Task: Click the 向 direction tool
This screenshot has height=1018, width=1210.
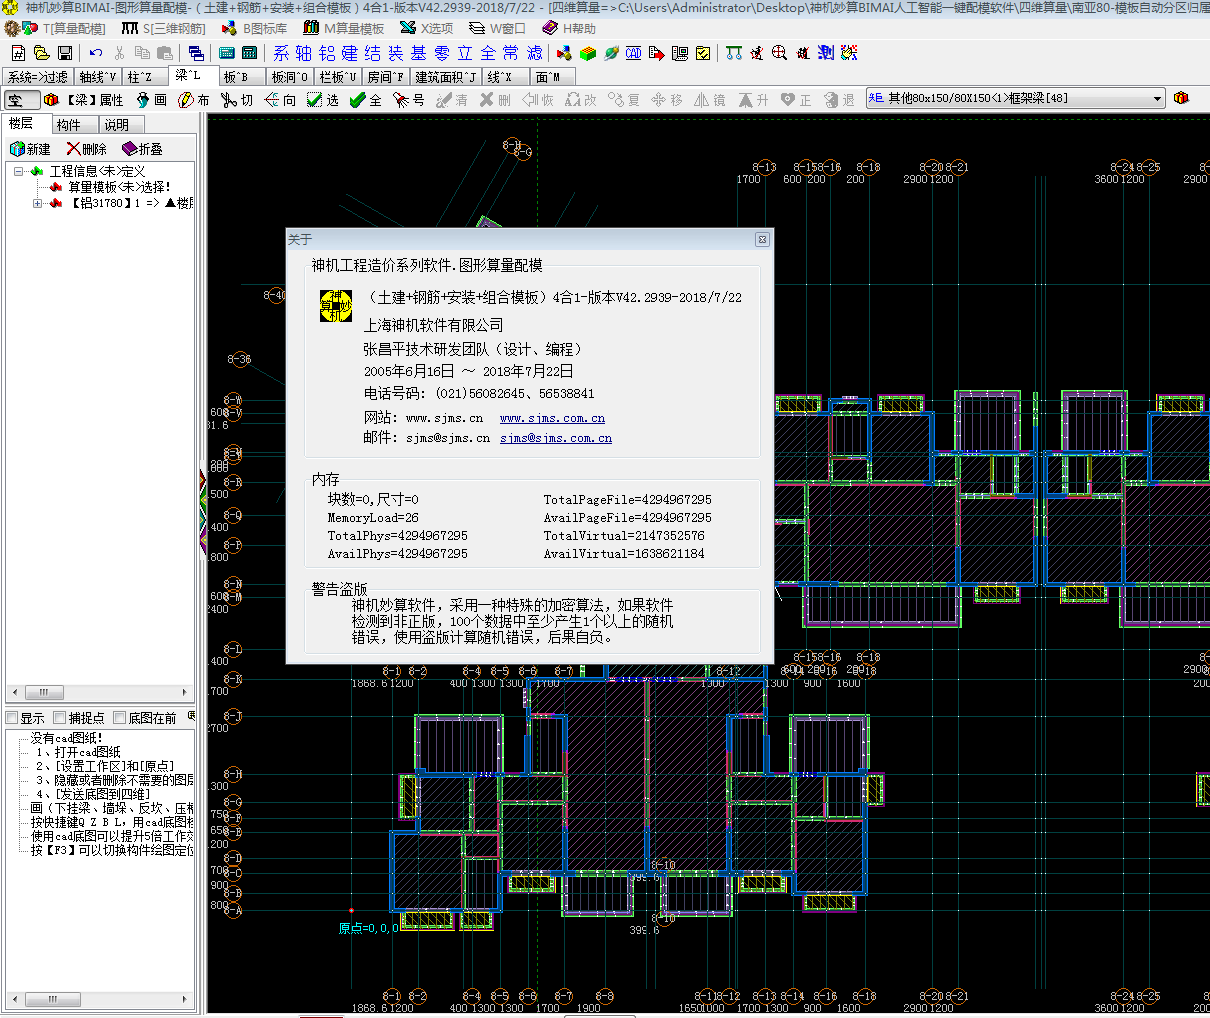Action: click(280, 100)
